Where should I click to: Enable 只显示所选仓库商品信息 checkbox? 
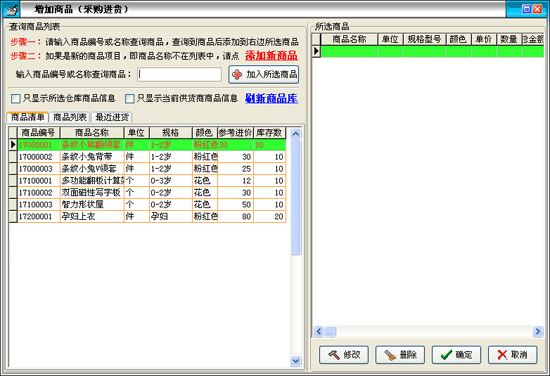pos(16,99)
